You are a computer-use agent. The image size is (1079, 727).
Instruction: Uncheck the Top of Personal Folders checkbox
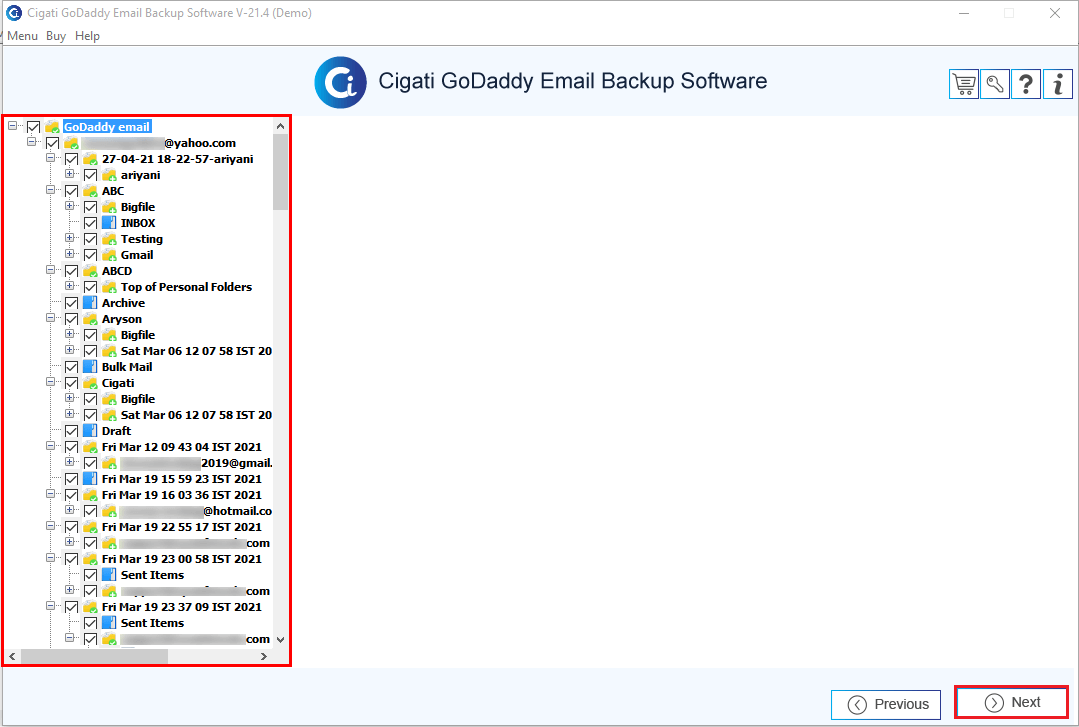(x=90, y=287)
